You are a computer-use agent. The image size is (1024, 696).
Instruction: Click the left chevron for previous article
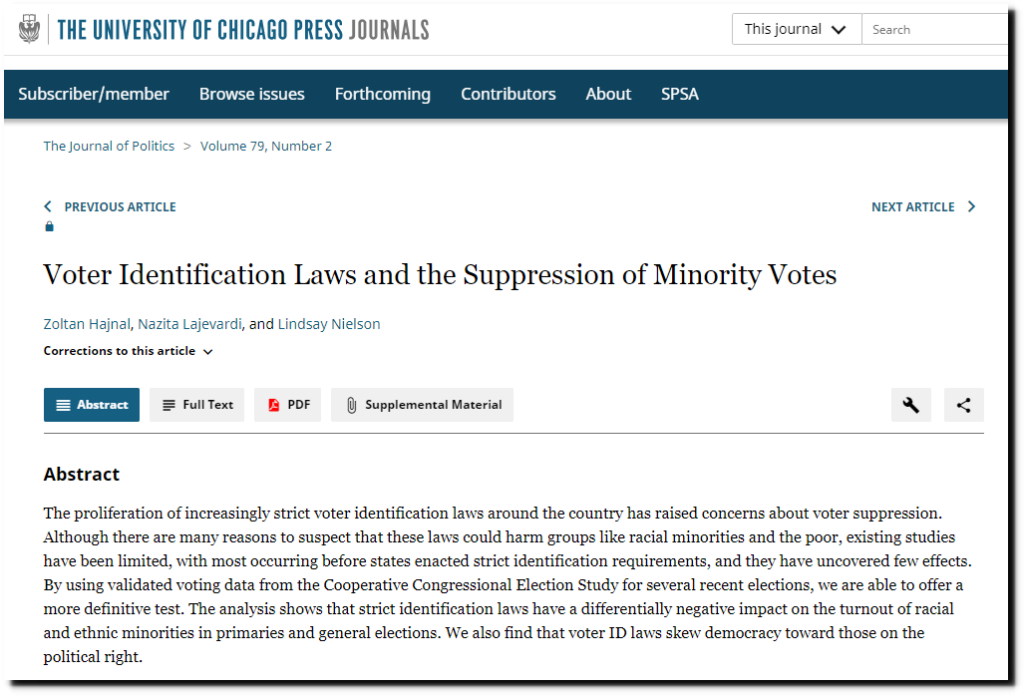point(48,206)
